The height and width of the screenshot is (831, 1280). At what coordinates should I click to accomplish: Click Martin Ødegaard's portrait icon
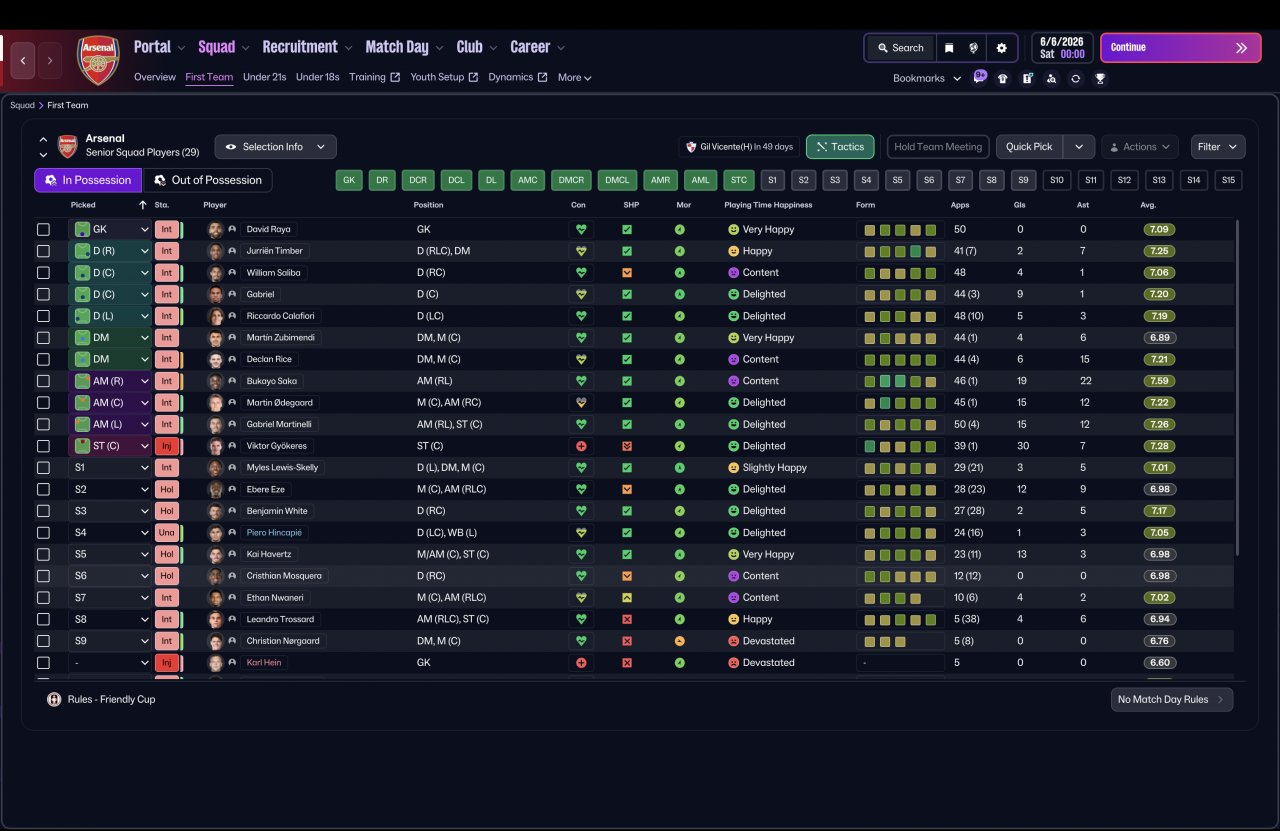(x=215, y=403)
